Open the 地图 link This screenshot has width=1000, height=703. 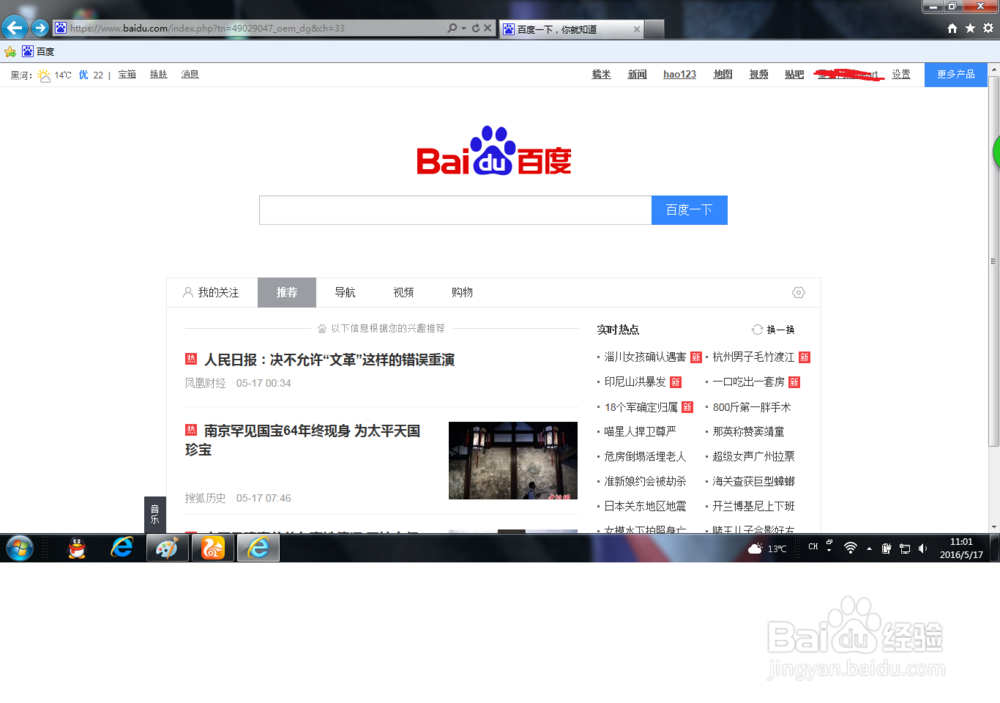723,75
